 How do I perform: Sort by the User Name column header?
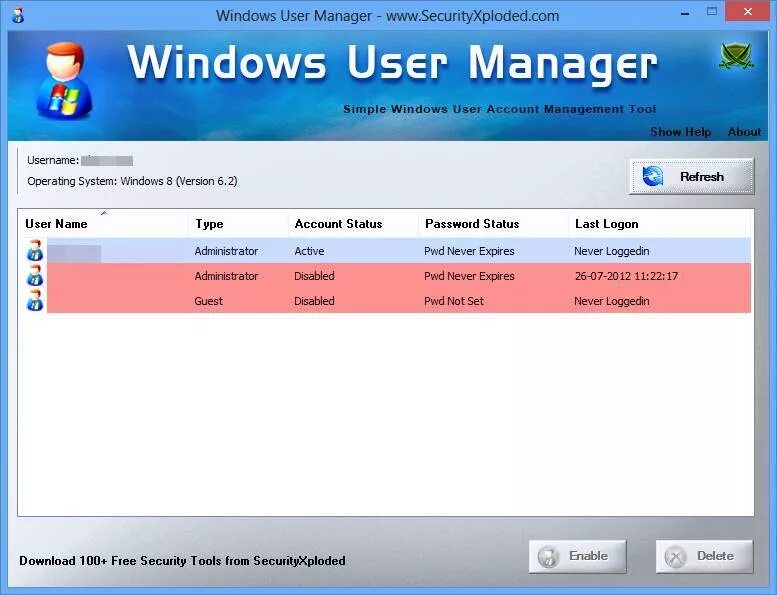(103, 224)
